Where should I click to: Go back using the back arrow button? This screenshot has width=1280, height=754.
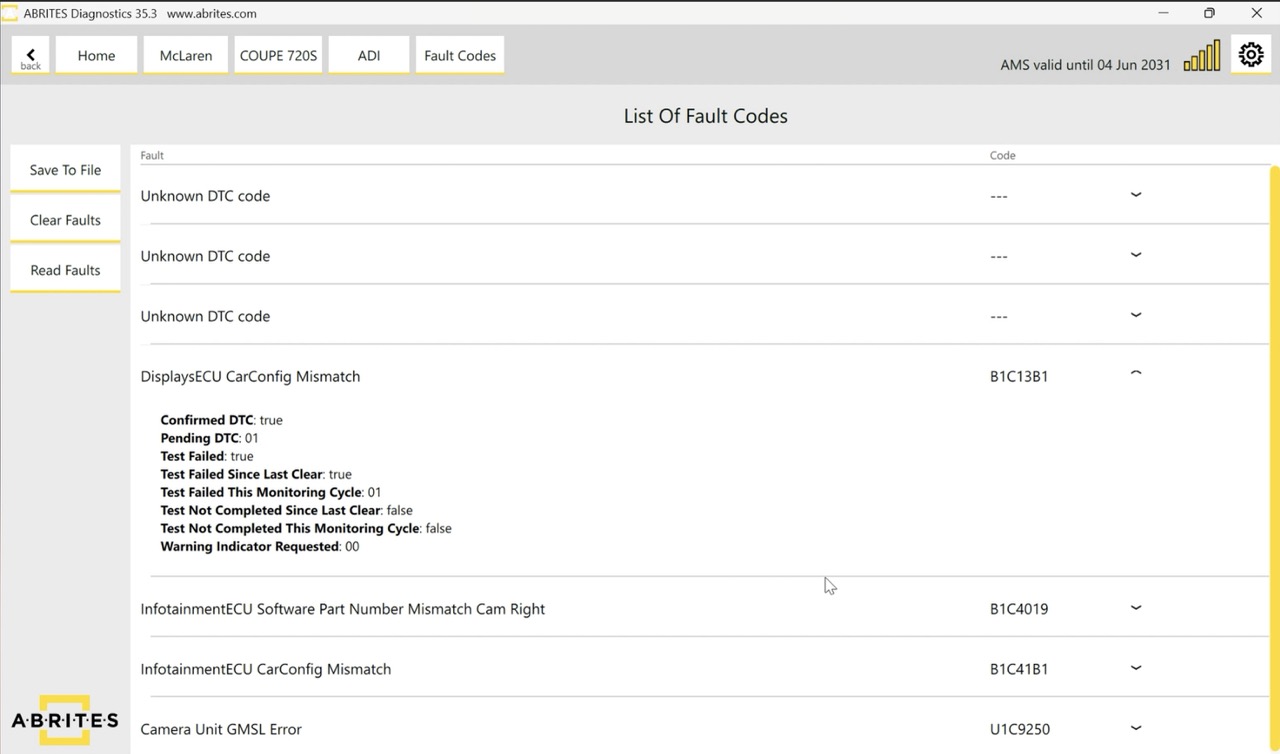tap(30, 56)
